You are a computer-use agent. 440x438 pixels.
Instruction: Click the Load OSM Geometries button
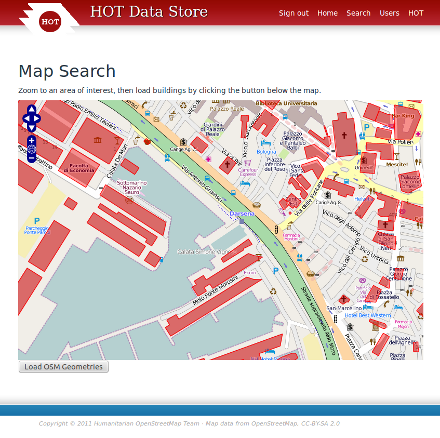coord(63,367)
